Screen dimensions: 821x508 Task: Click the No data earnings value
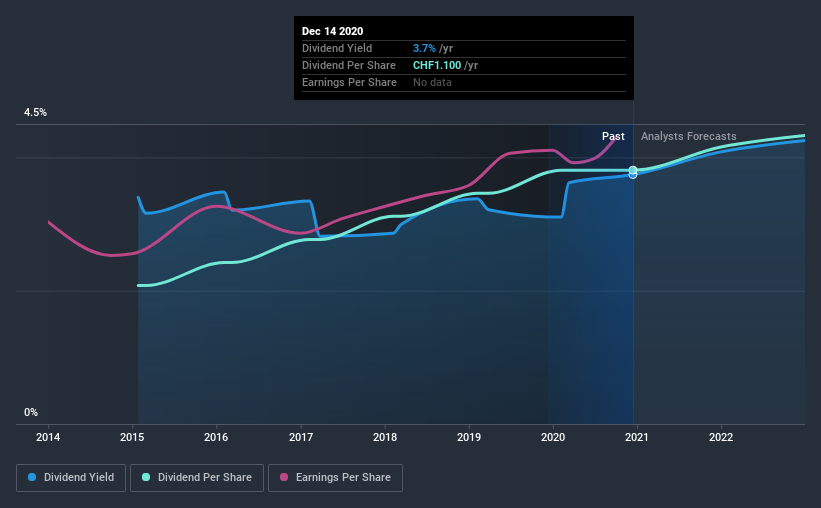click(x=432, y=82)
